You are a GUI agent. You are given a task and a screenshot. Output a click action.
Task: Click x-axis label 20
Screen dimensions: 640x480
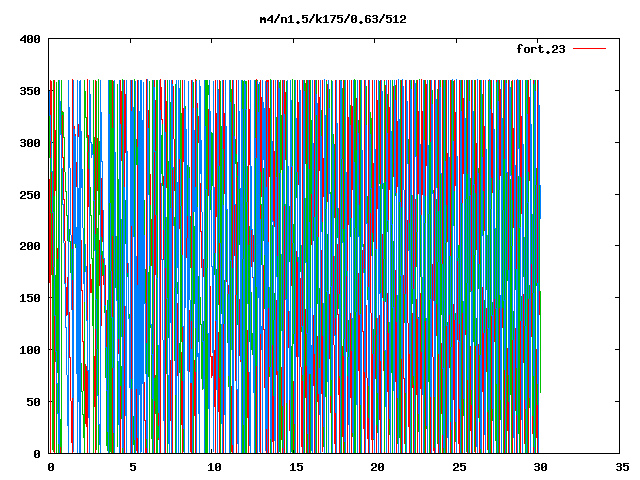pyautogui.click(x=377, y=467)
